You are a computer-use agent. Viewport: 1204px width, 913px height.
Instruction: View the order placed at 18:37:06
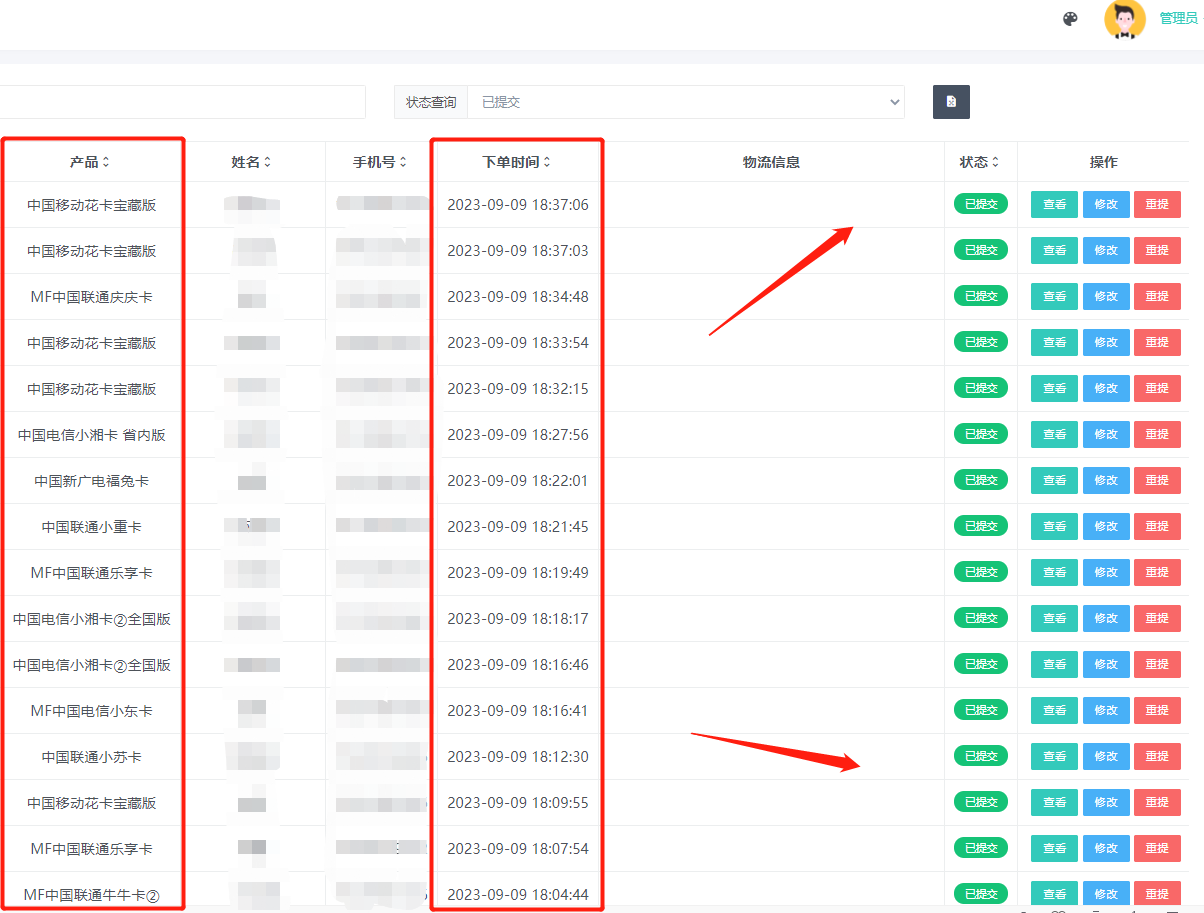click(1054, 205)
